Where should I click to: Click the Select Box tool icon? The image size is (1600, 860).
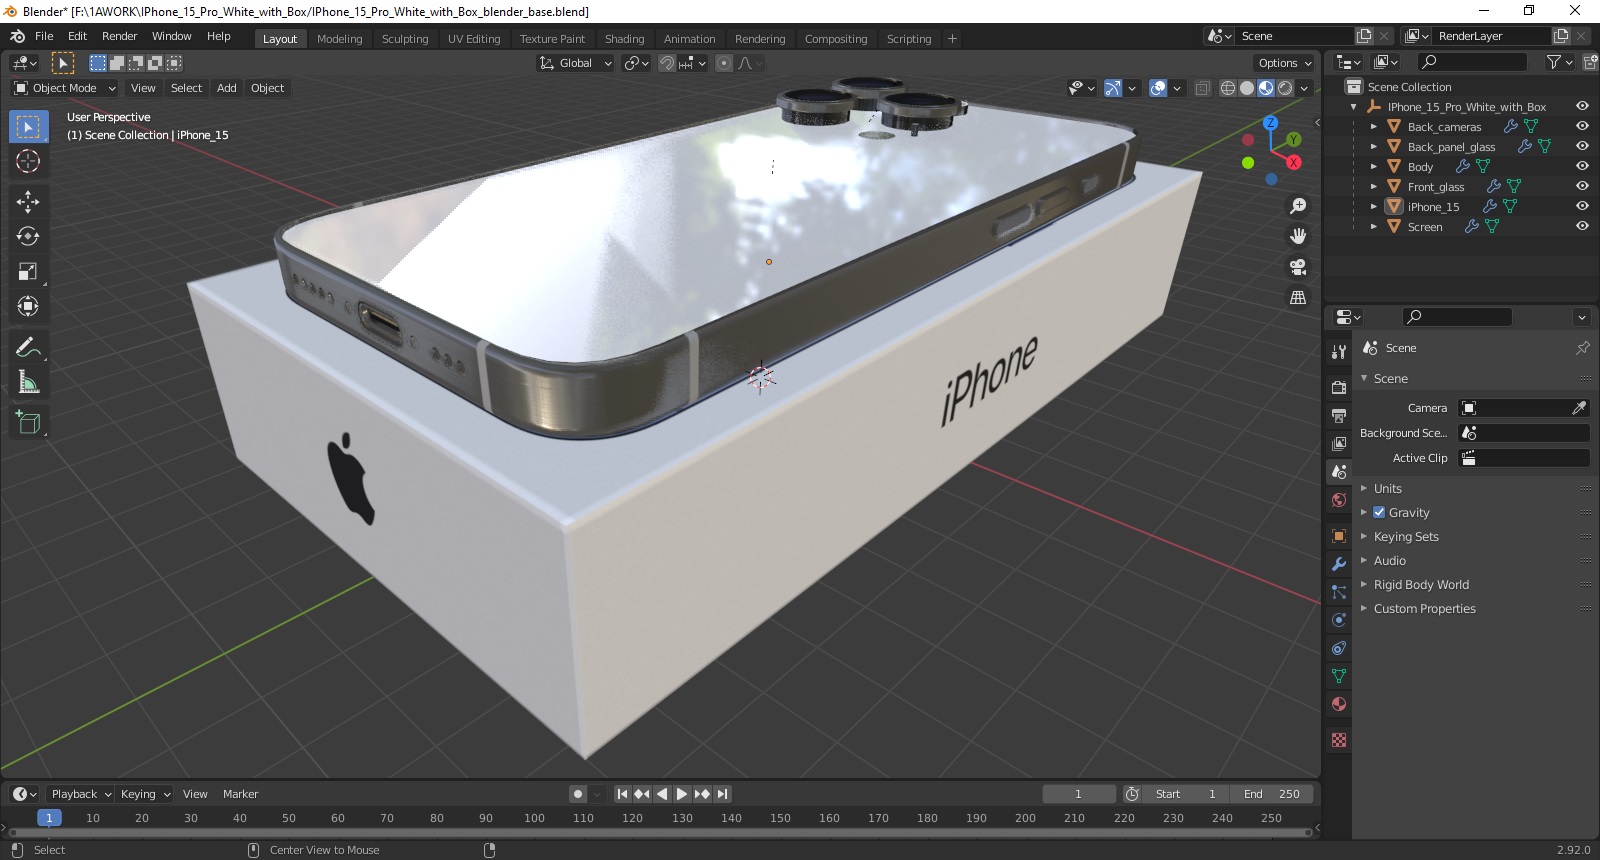pos(28,126)
